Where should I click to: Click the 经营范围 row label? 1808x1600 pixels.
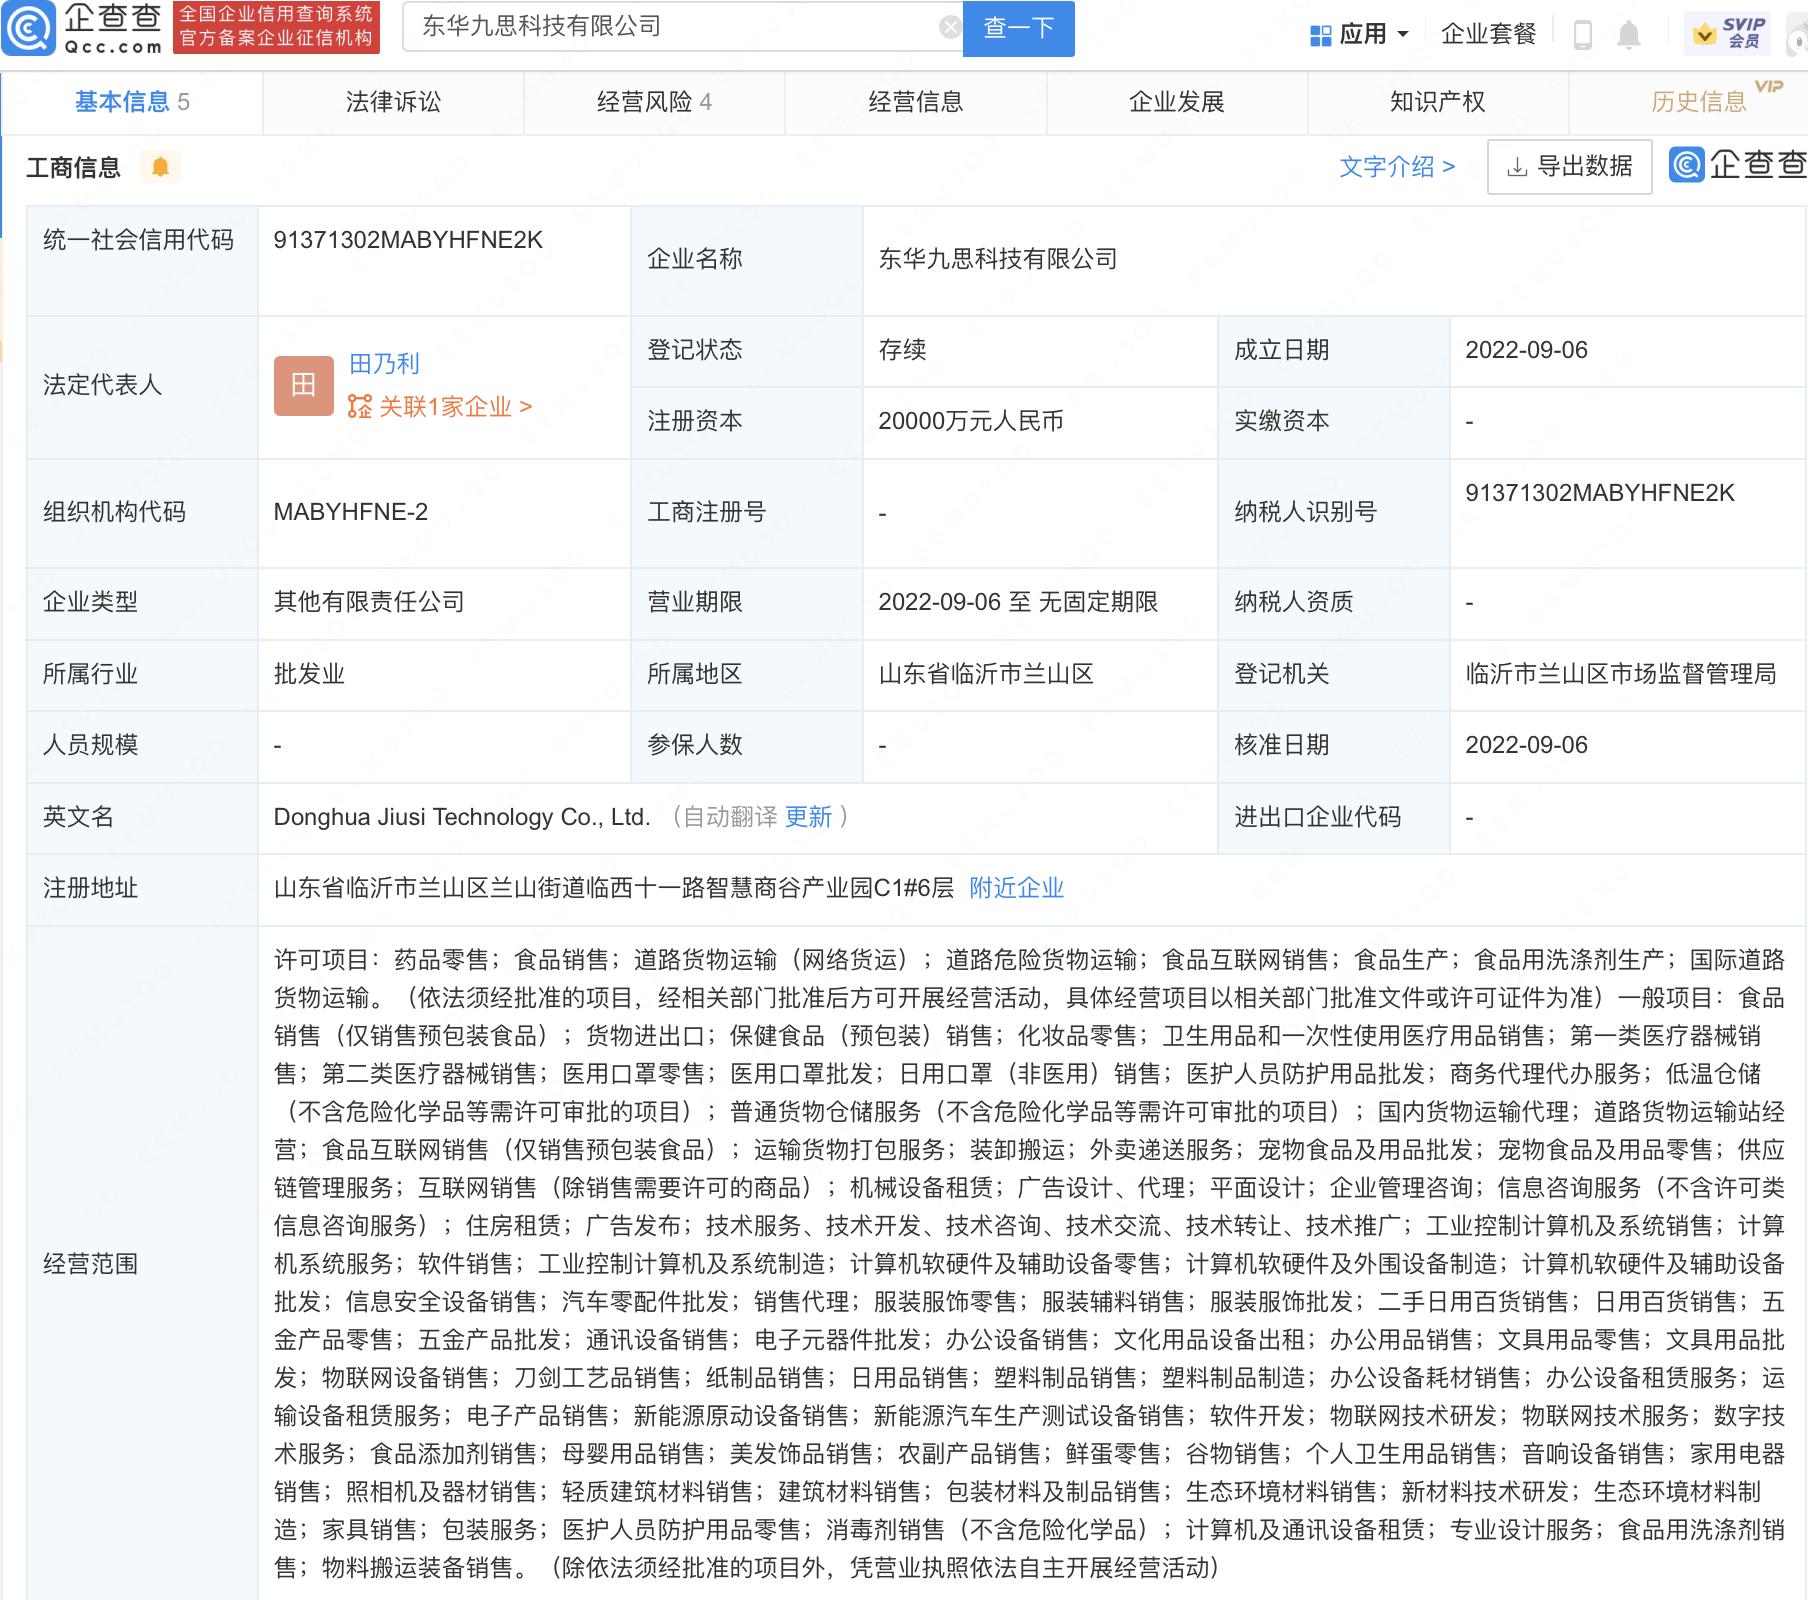[90, 1264]
